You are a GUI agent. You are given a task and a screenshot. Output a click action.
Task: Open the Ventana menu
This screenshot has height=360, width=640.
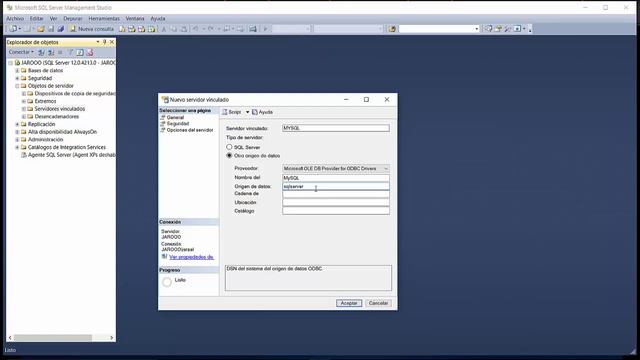[x=135, y=18]
